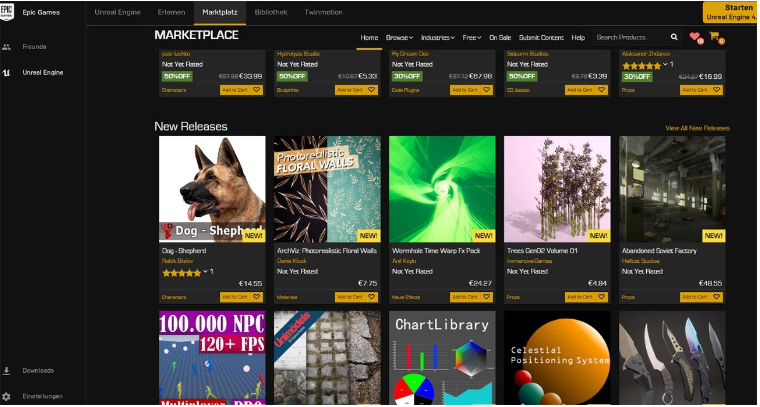Screen dimensions: 760x407
Task: Open seller Anil Koyiu link
Action: [404, 261]
